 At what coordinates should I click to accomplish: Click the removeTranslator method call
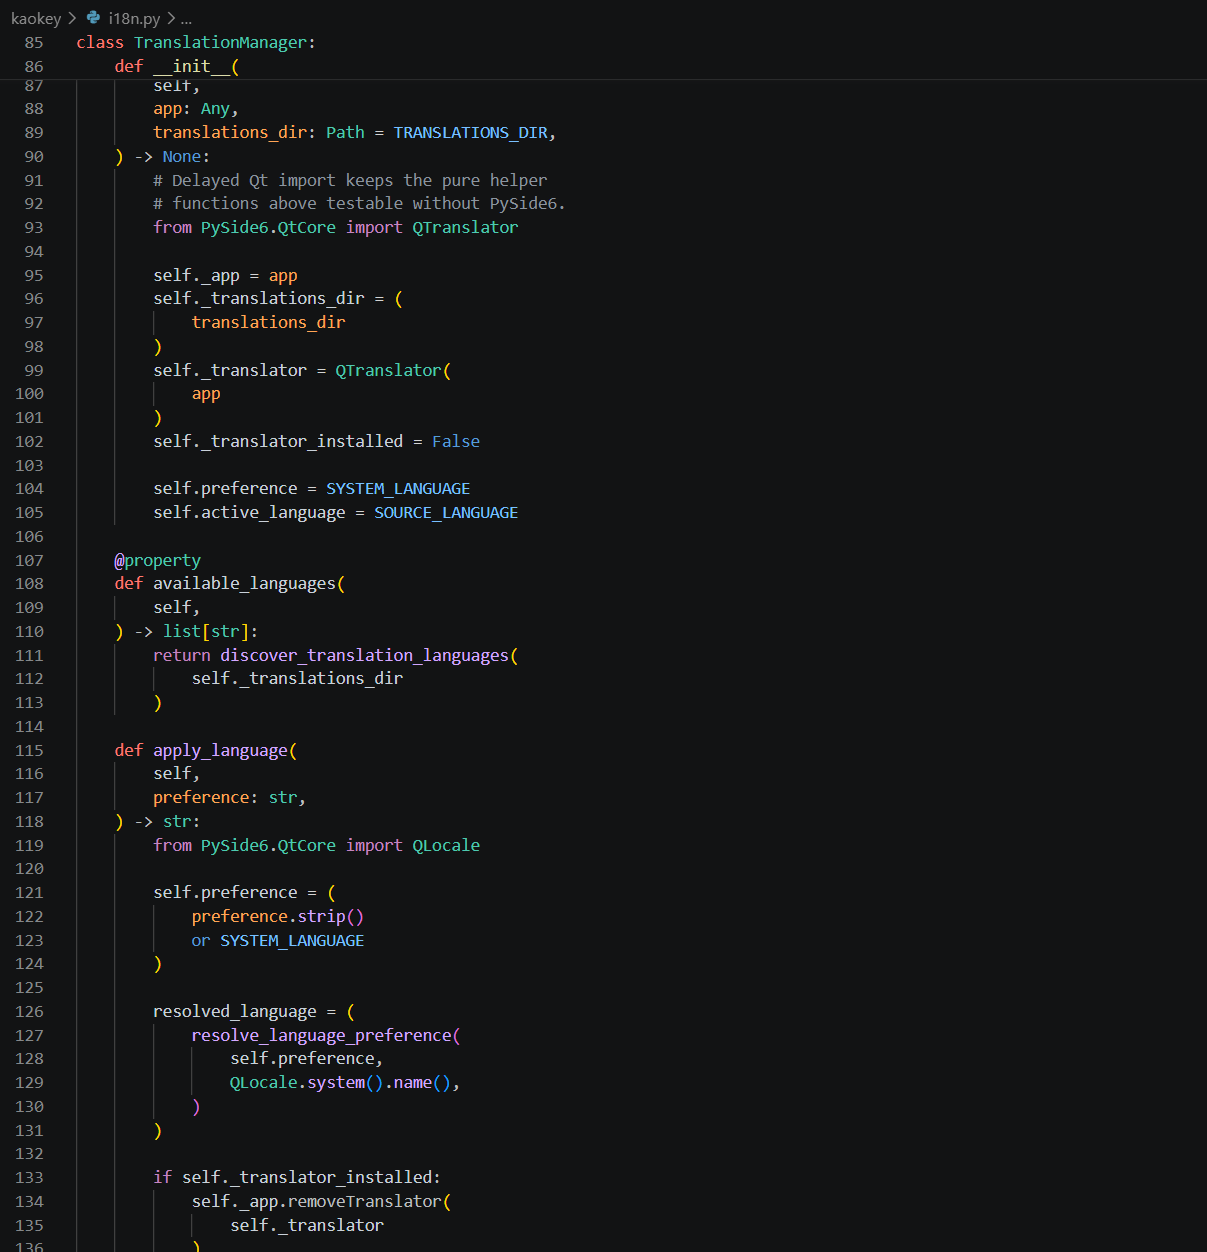pos(364,1201)
